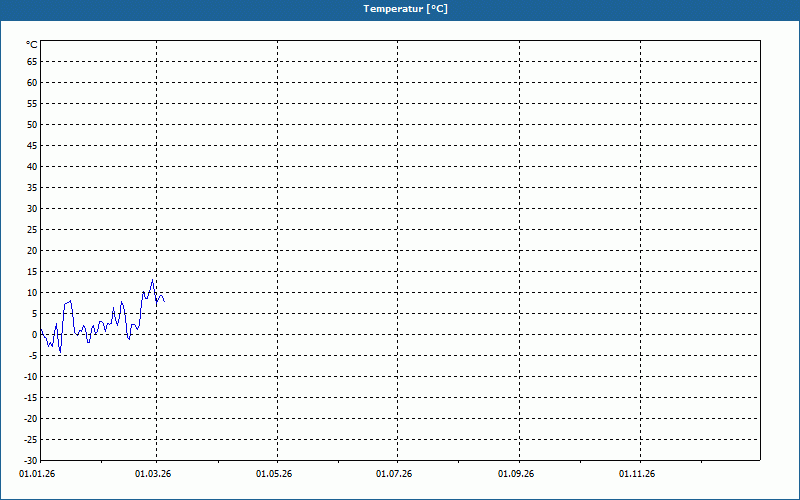The width and height of the screenshot is (800, 500).
Task: Pick the 01.09.26 date label
Action: coord(516,473)
